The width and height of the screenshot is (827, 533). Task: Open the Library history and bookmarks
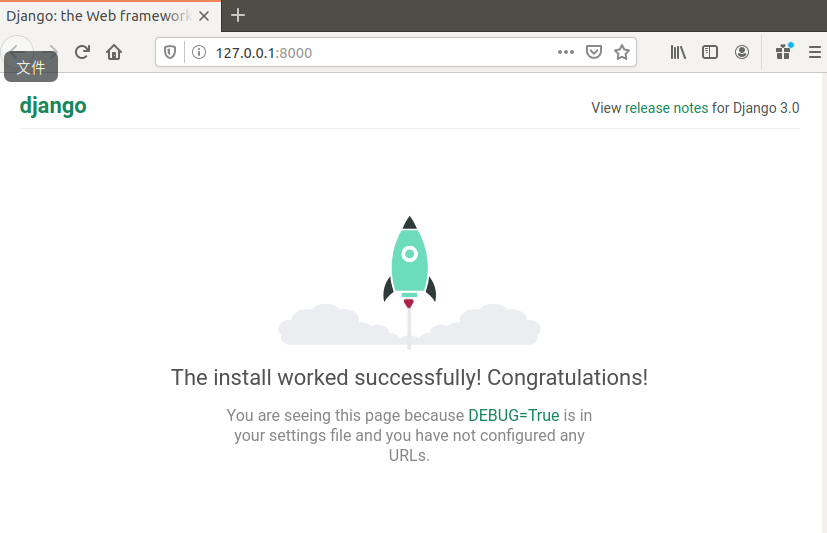click(x=678, y=52)
